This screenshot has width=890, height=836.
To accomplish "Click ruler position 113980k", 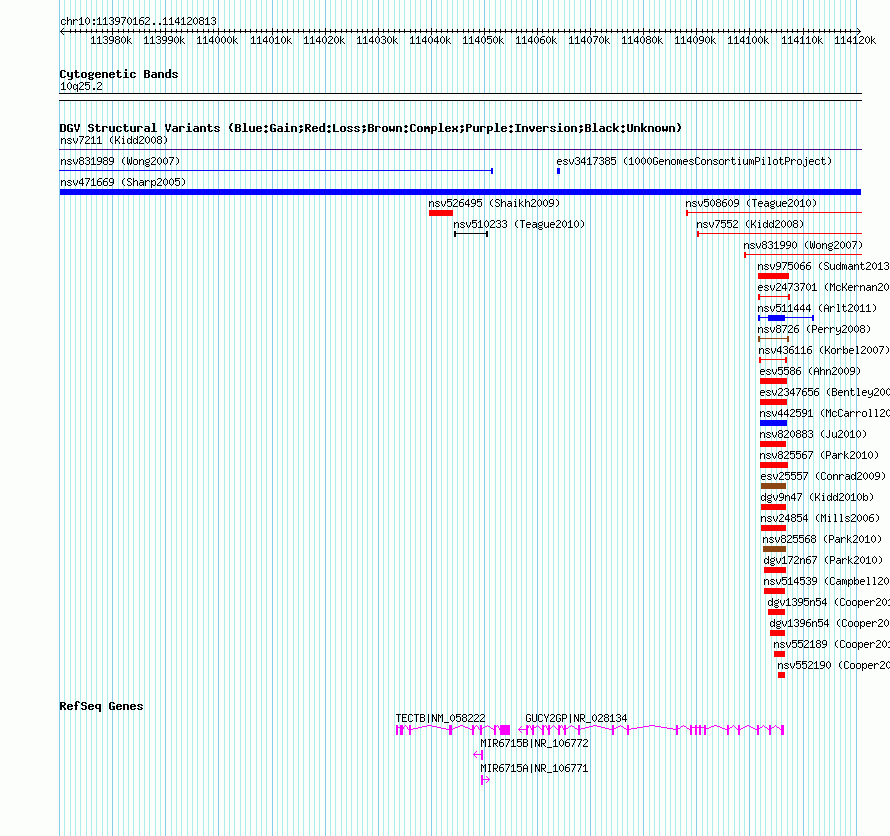I will coord(111,40).
